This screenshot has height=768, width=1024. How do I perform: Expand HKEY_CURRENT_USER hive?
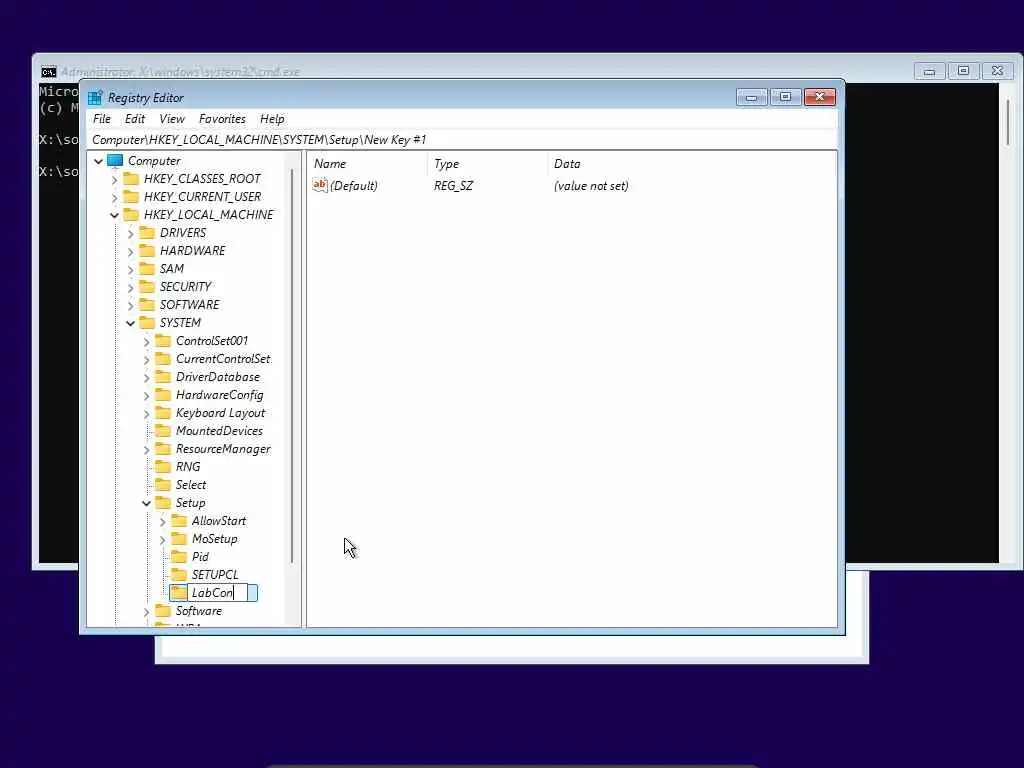115,197
